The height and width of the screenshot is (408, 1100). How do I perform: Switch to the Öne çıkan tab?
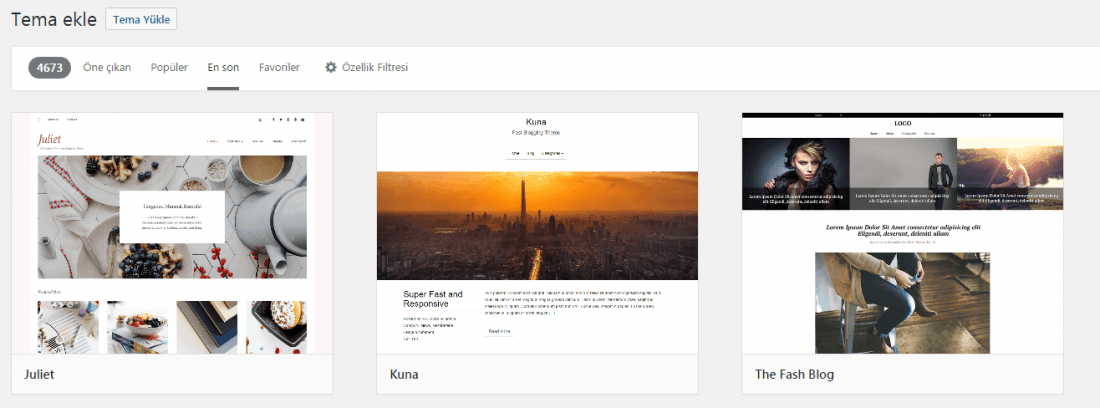(x=107, y=68)
